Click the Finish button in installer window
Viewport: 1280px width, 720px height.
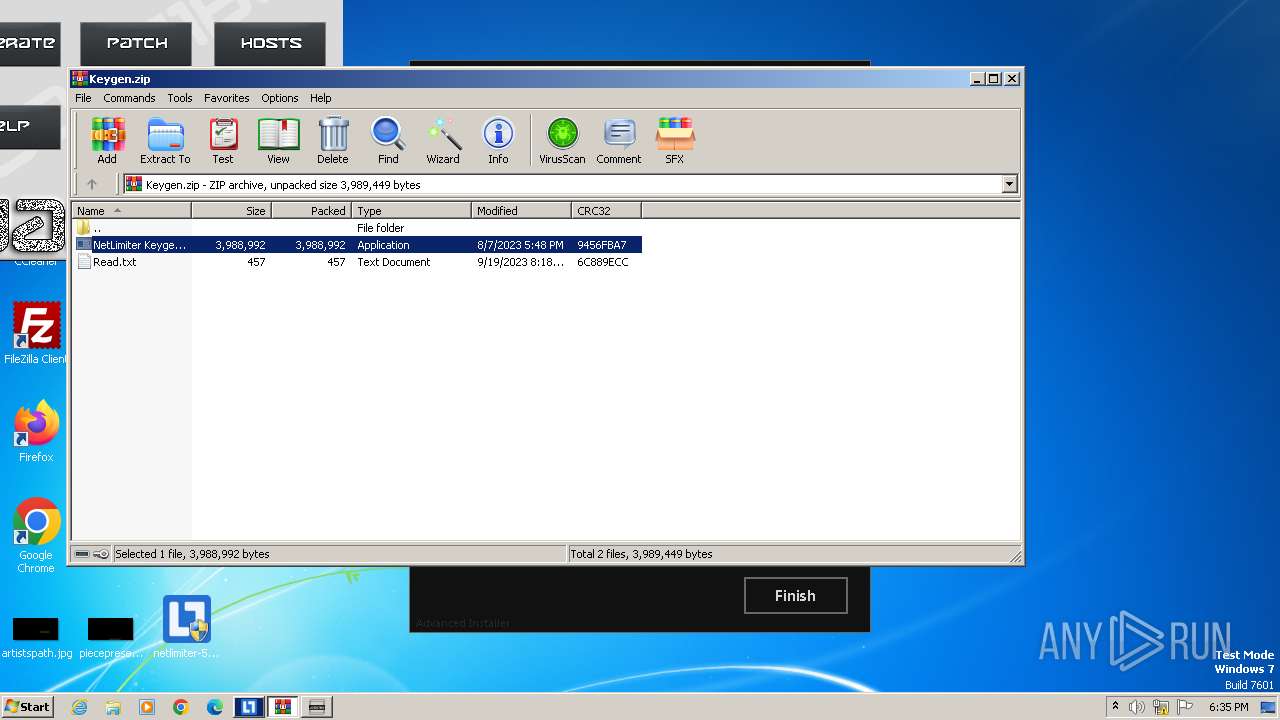click(795, 595)
